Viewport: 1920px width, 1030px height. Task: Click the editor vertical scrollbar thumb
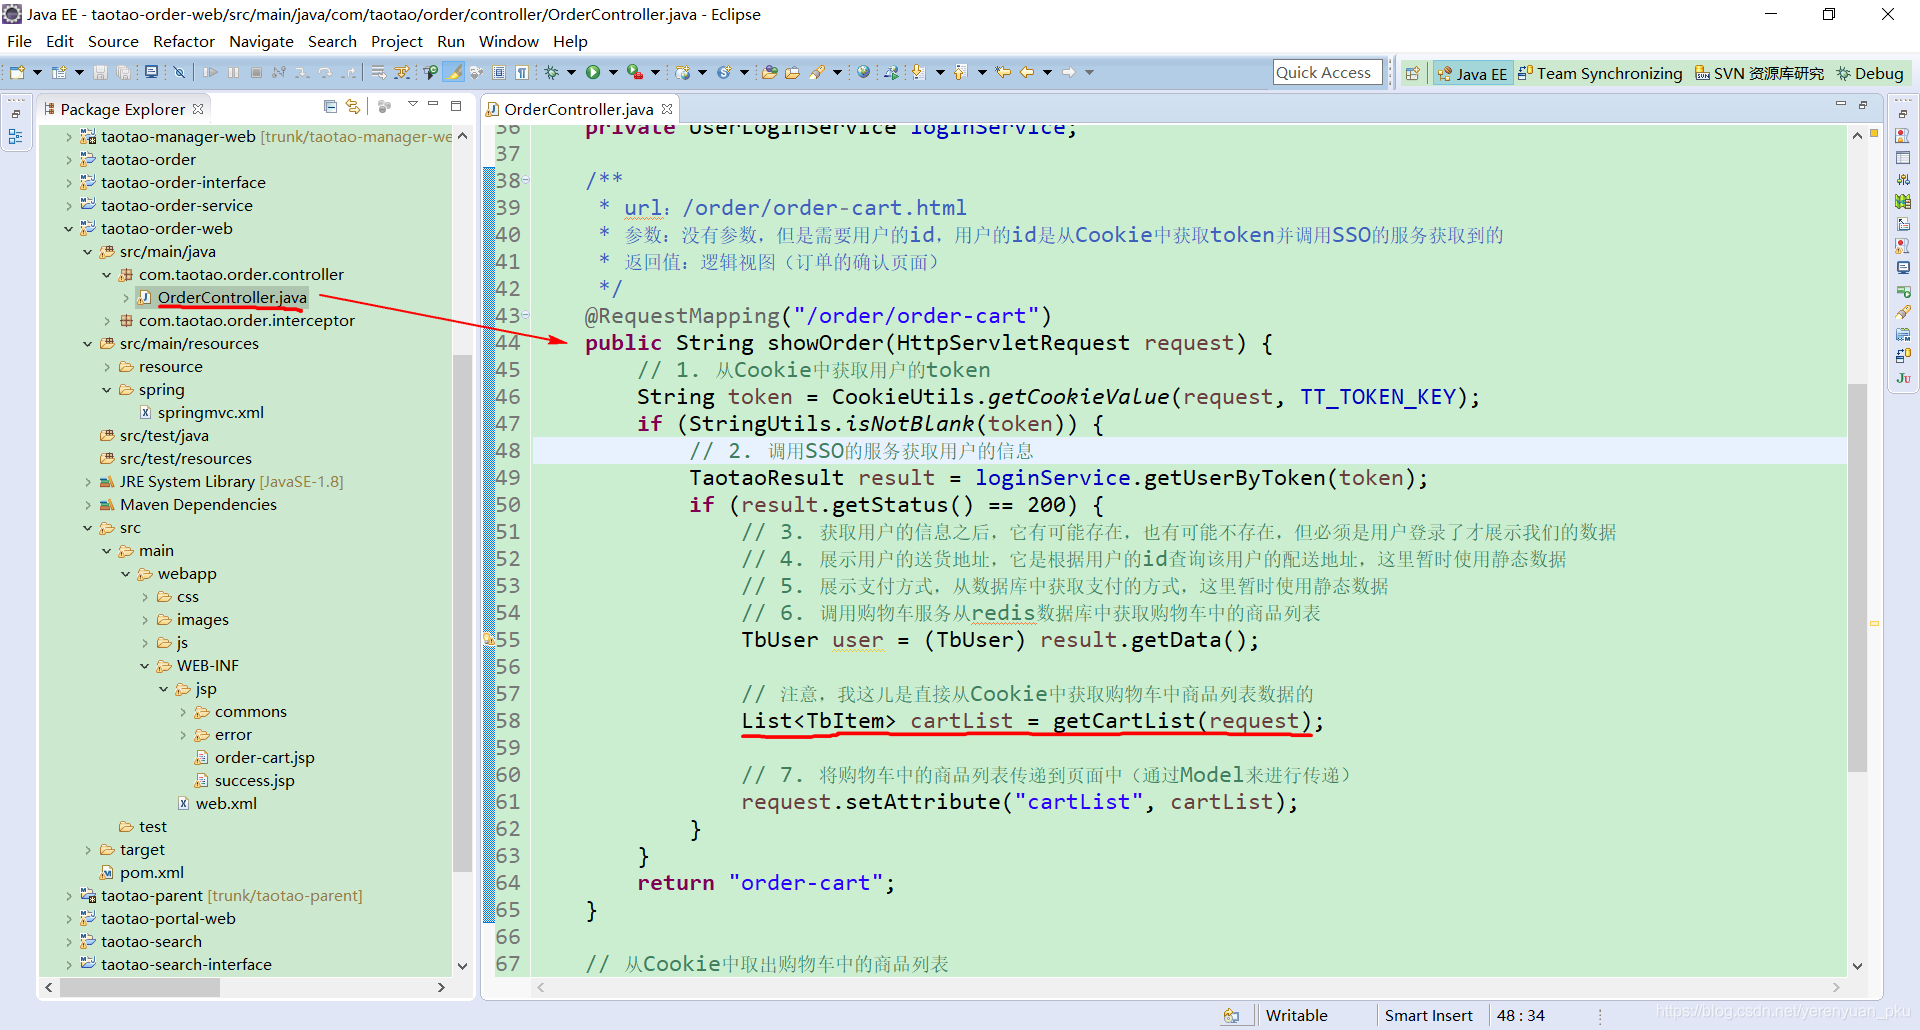tap(1857, 577)
